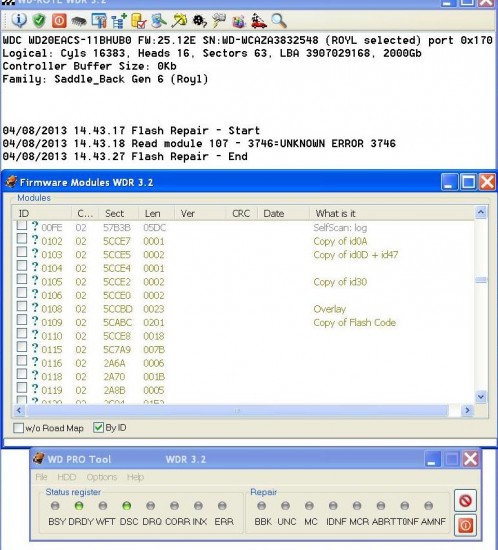498x550 pixels.
Task: Click the yellow database checkmark toolbar icon
Action: tap(139, 21)
